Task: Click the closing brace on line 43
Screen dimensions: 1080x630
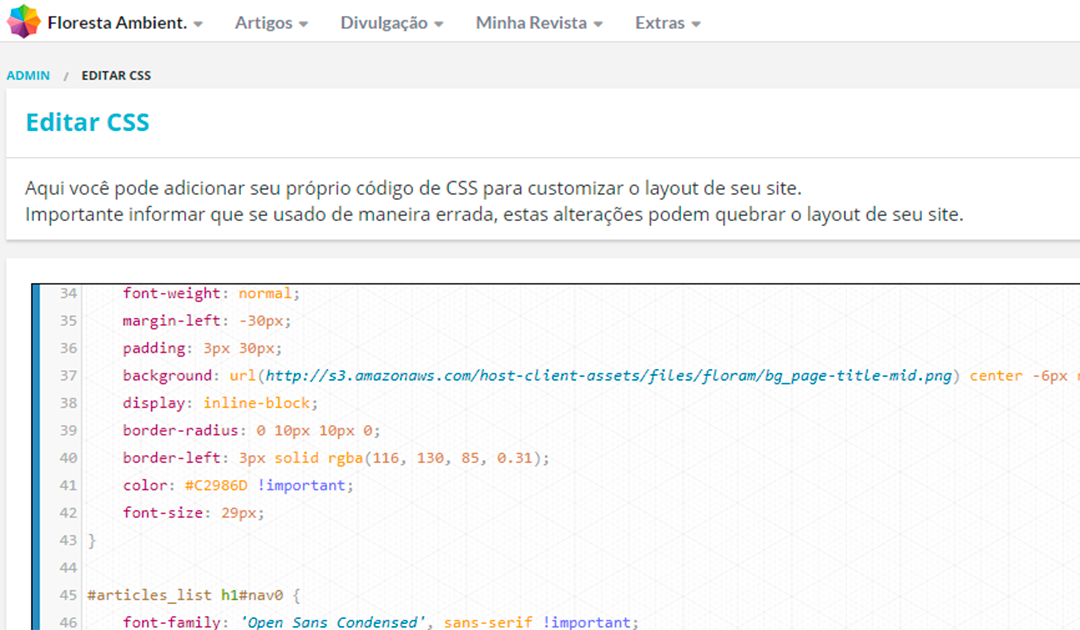Action: click(x=92, y=541)
